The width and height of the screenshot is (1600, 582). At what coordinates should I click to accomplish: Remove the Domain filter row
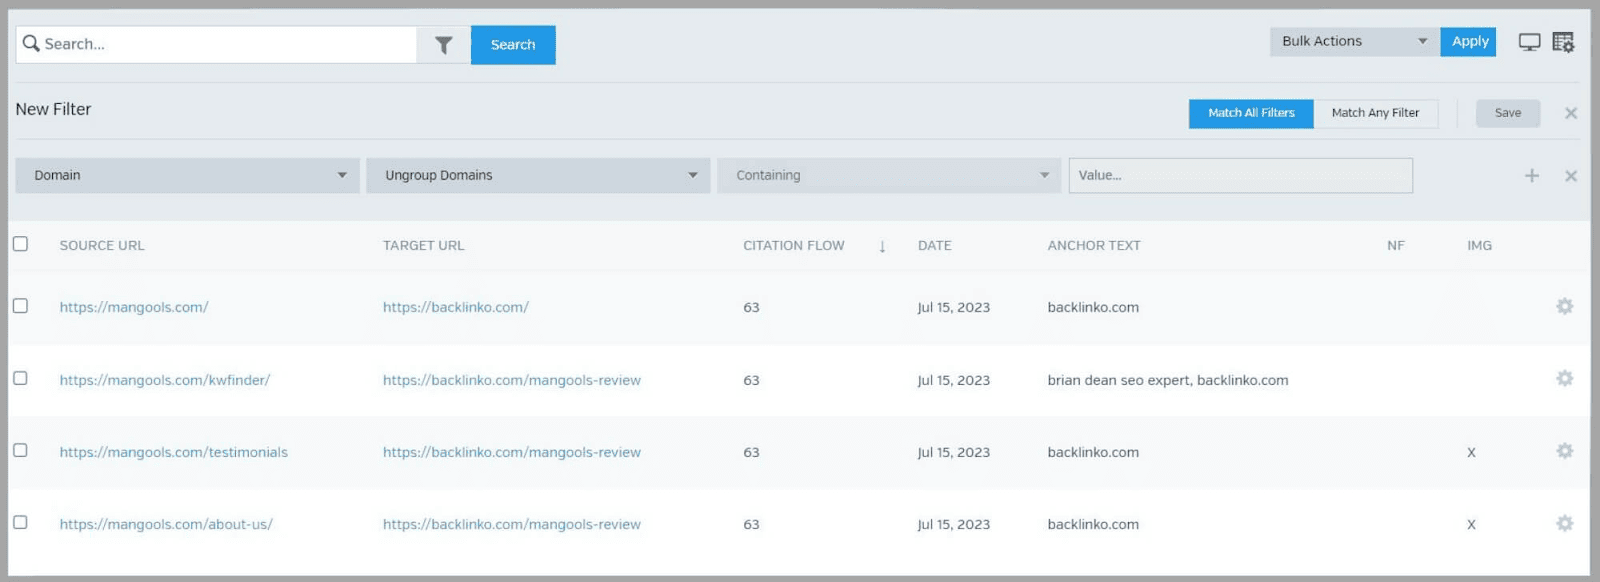1571,176
